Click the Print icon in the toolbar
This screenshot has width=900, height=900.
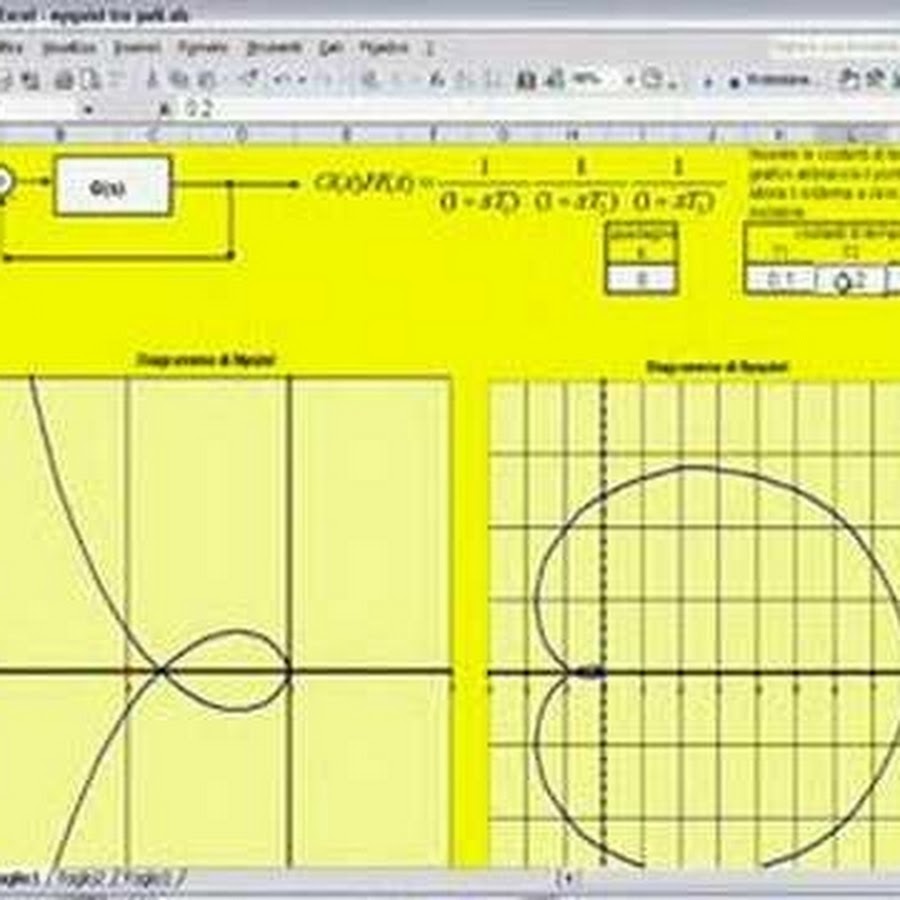(x=64, y=79)
